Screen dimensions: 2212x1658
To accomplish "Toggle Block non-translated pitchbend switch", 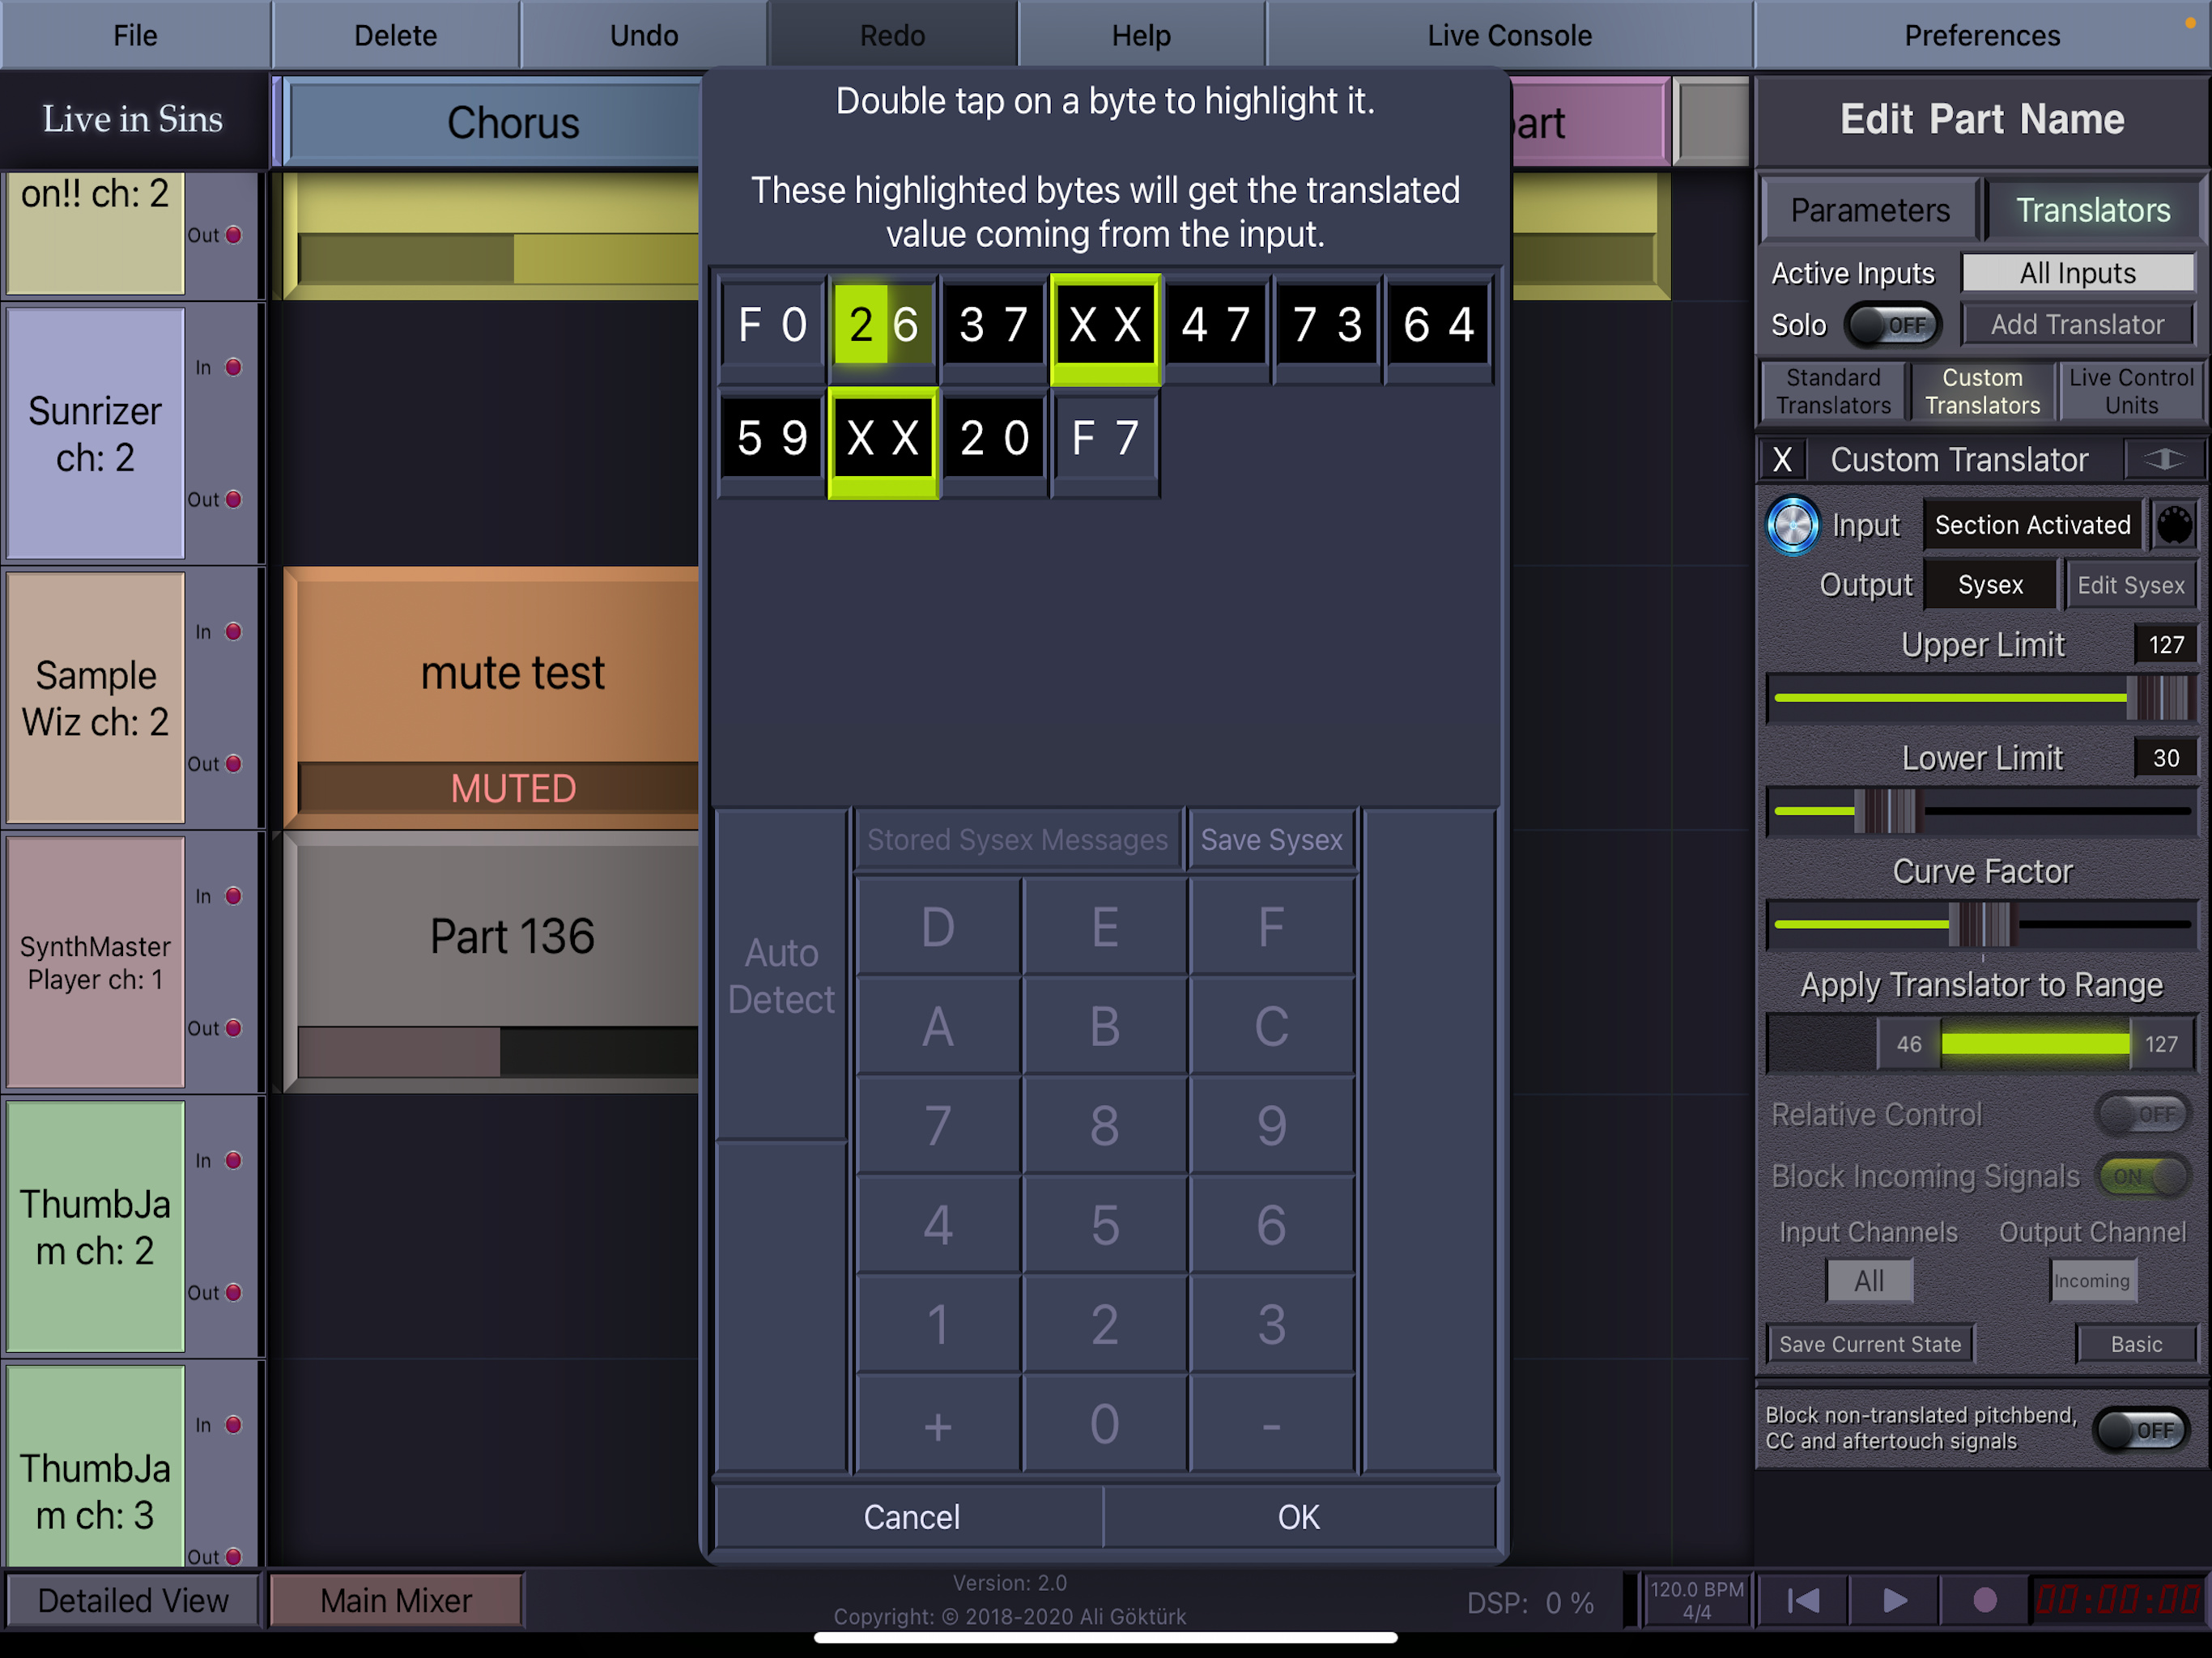I will coord(2140,1430).
